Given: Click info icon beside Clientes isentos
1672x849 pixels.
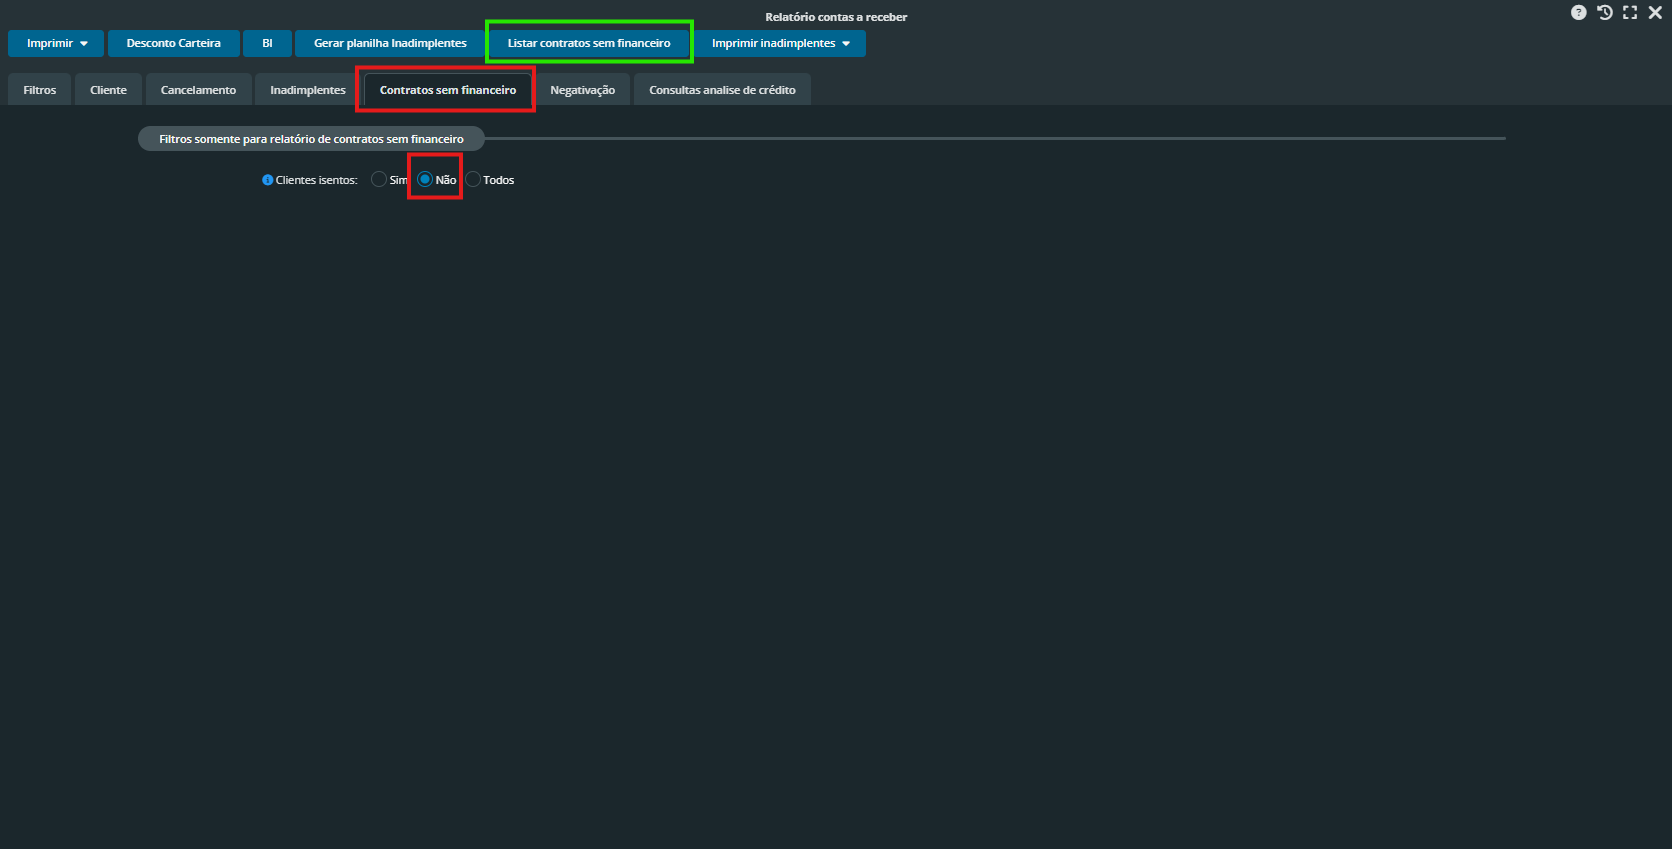Looking at the screenshot, I should click(x=267, y=180).
